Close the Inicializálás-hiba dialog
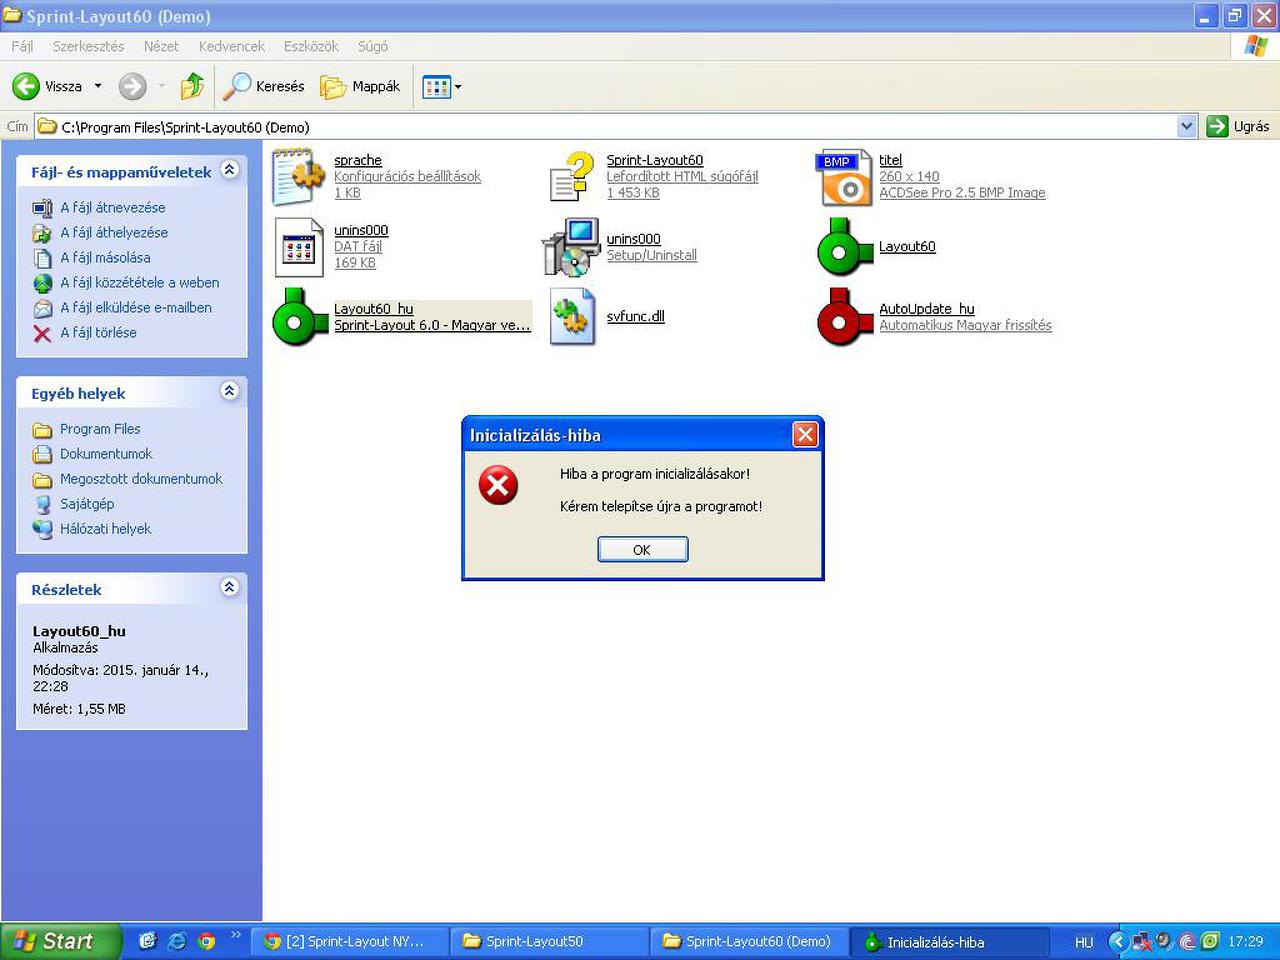 coord(805,434)
